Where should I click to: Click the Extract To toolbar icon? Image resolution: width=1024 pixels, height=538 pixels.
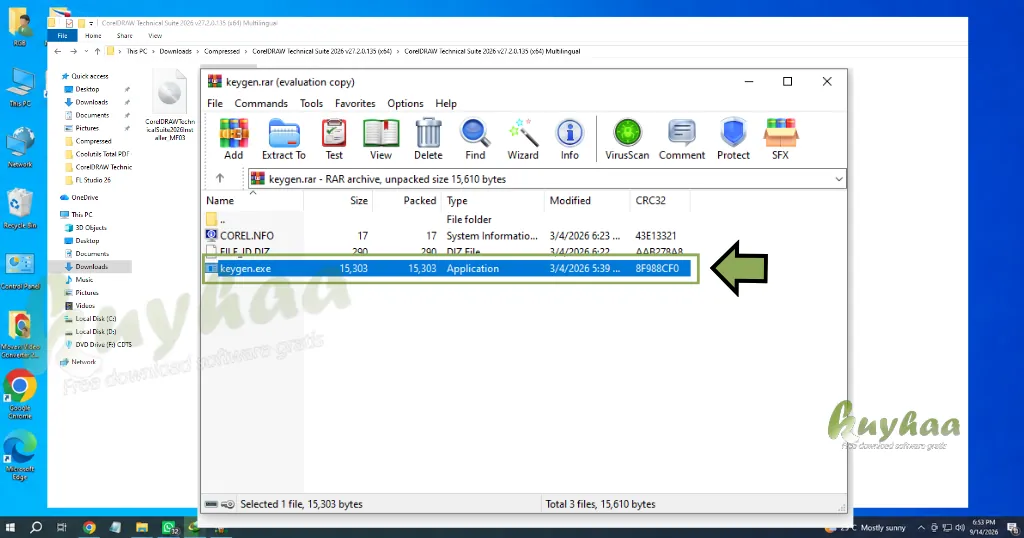tap(283, 139)
